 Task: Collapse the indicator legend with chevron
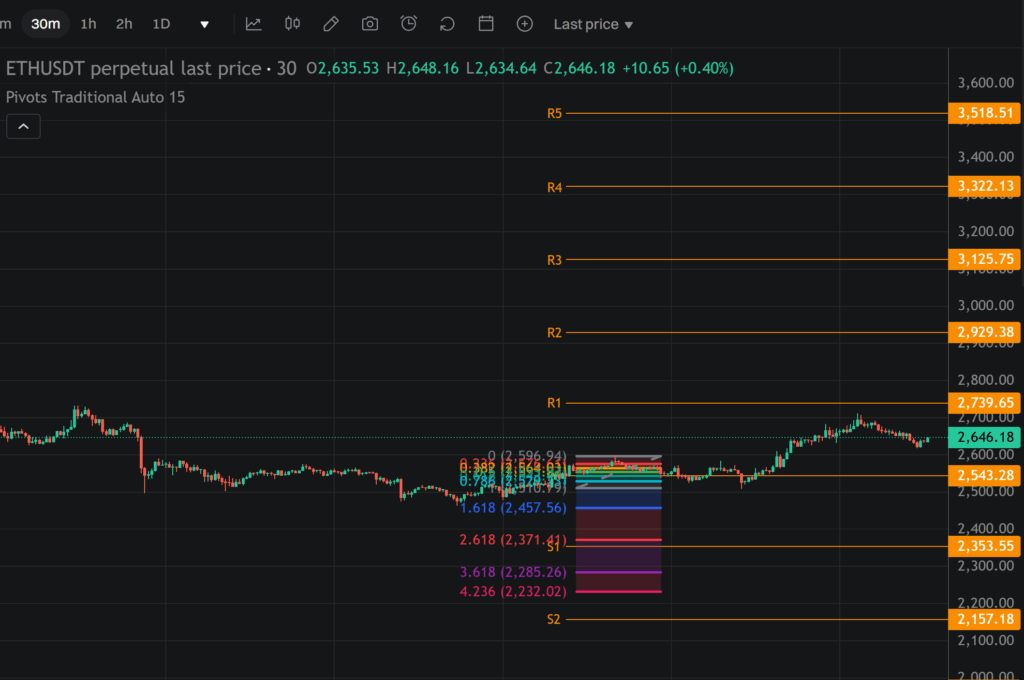[23, 126]
